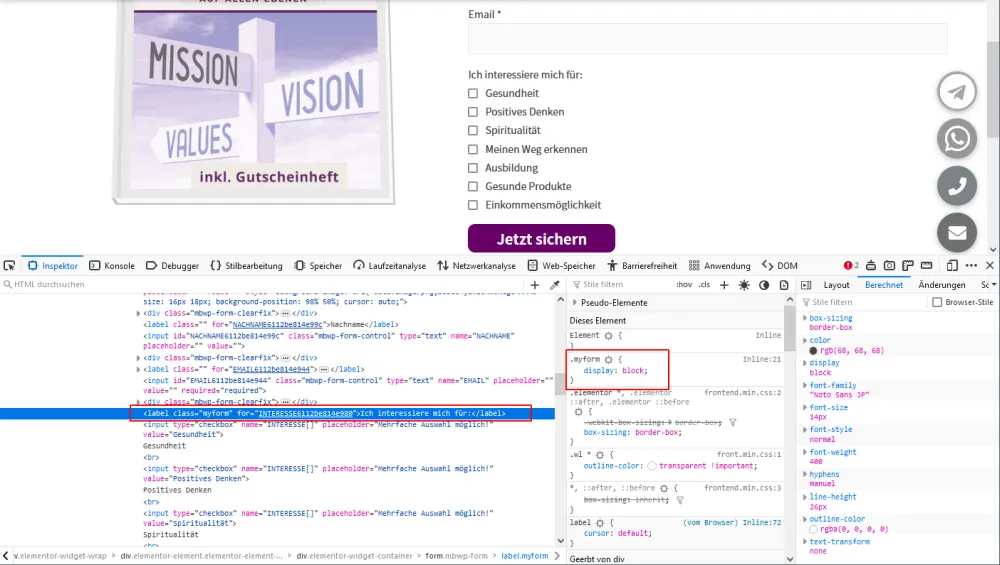The height and width of the screenshot is (565, 1000).
Task: Check the Meinen Weg erkennen checkbox
Action: 473,149
